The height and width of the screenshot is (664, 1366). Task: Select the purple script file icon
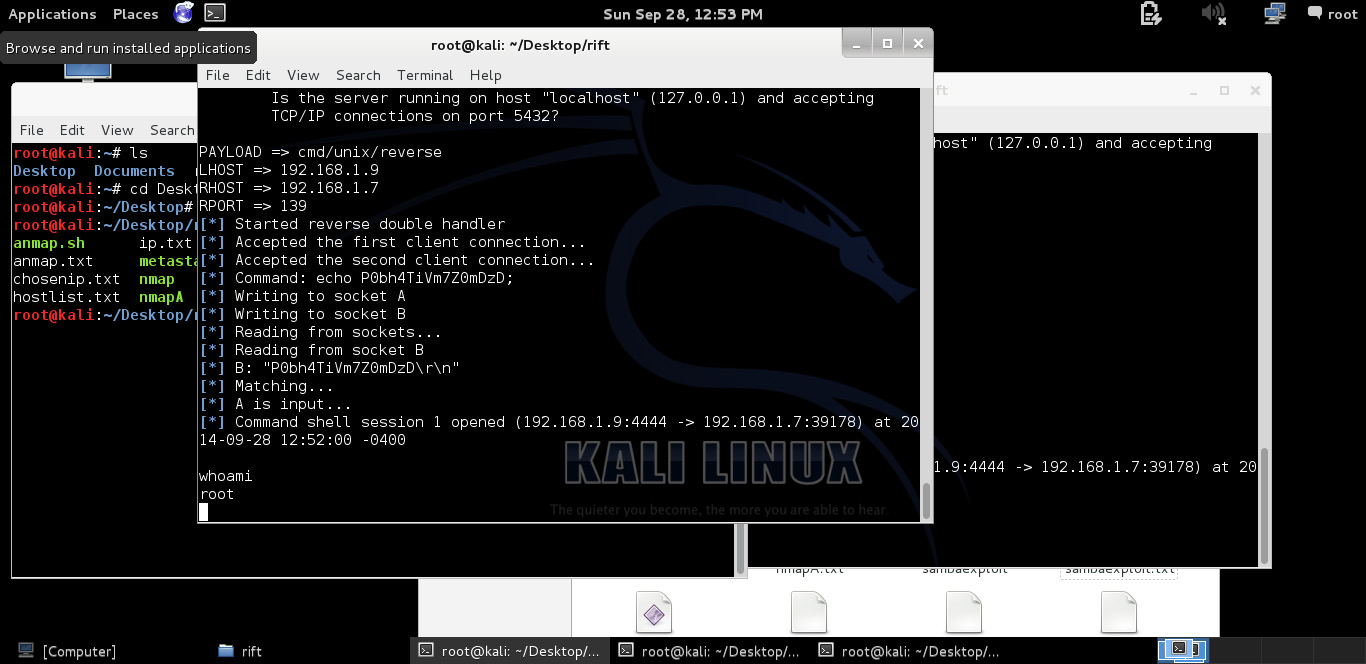[x=654, y=611]
